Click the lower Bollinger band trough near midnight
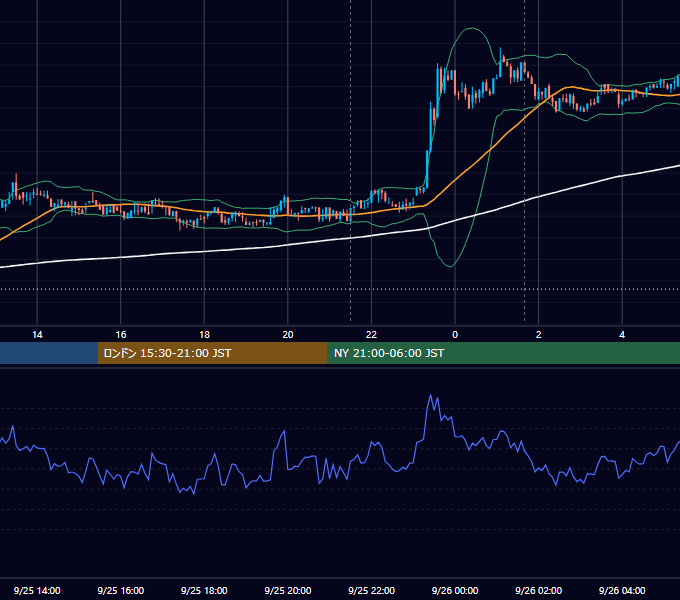 [x=451, y=266]
